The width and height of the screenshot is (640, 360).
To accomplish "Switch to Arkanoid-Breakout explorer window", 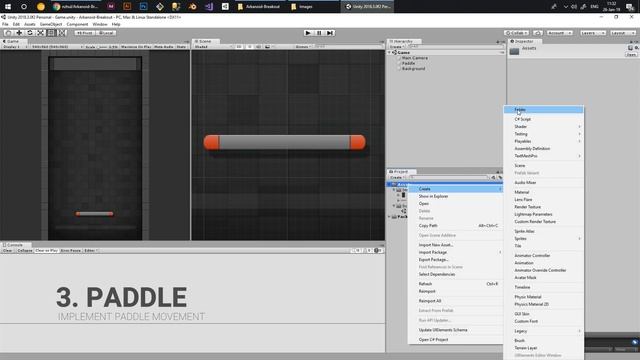I will click(x=259, y=7).
